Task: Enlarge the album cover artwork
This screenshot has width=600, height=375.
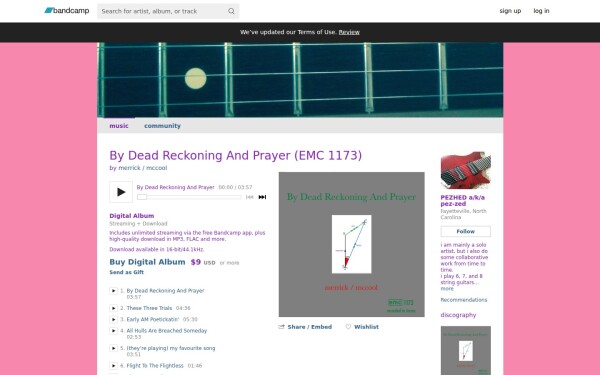Action: pos(351,244)
